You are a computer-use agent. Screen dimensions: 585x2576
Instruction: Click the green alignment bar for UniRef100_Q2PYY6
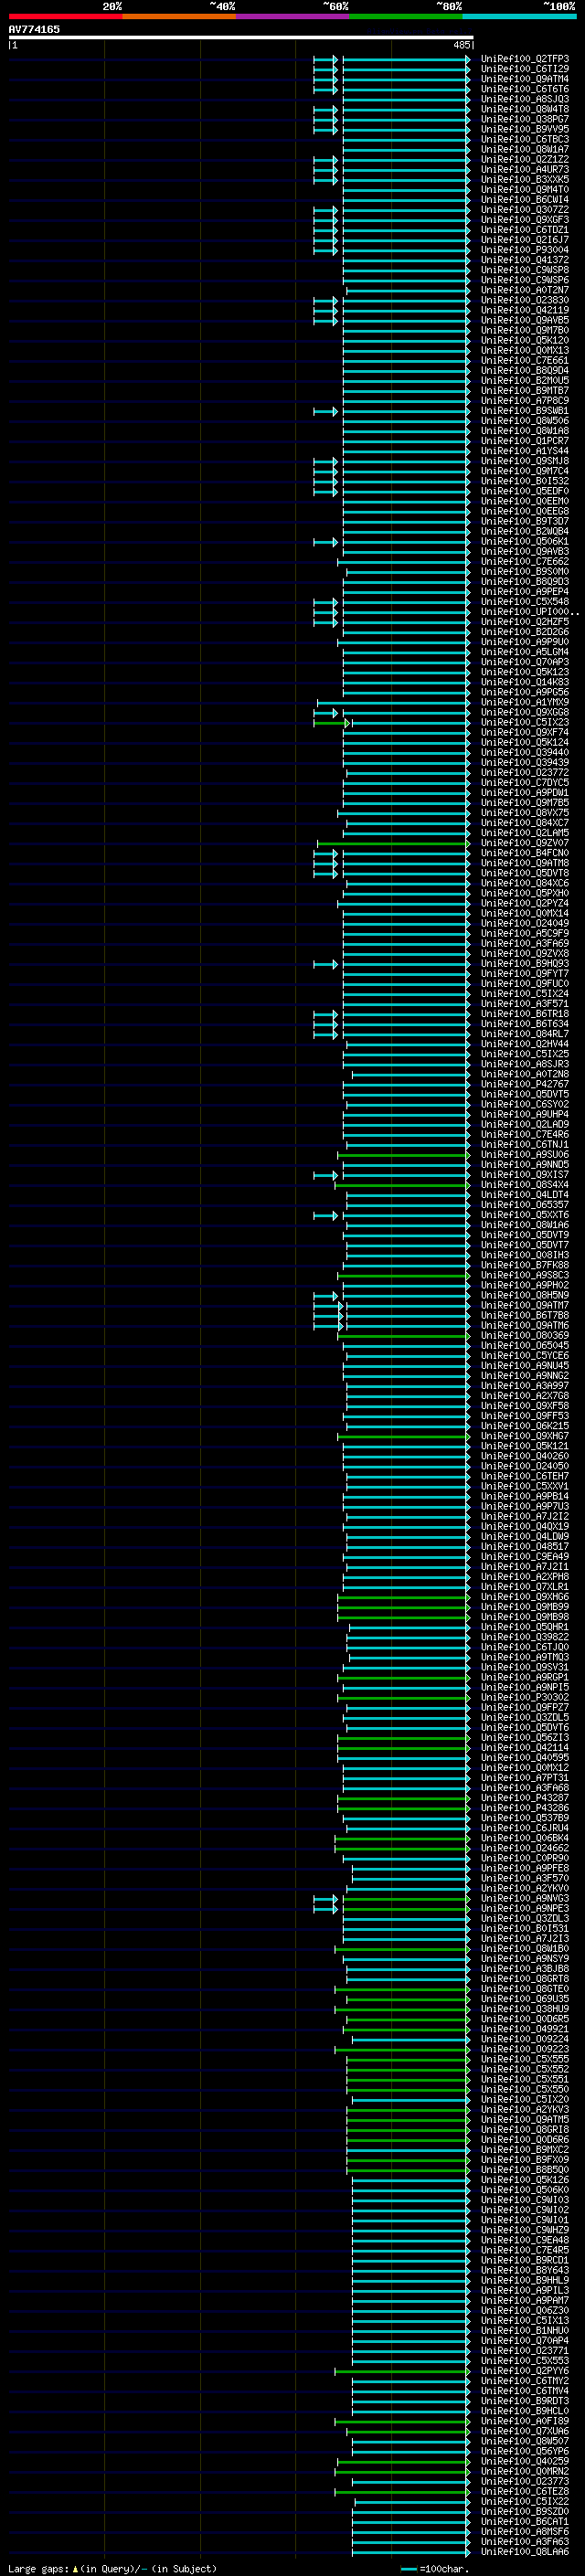click(402, 2371)
